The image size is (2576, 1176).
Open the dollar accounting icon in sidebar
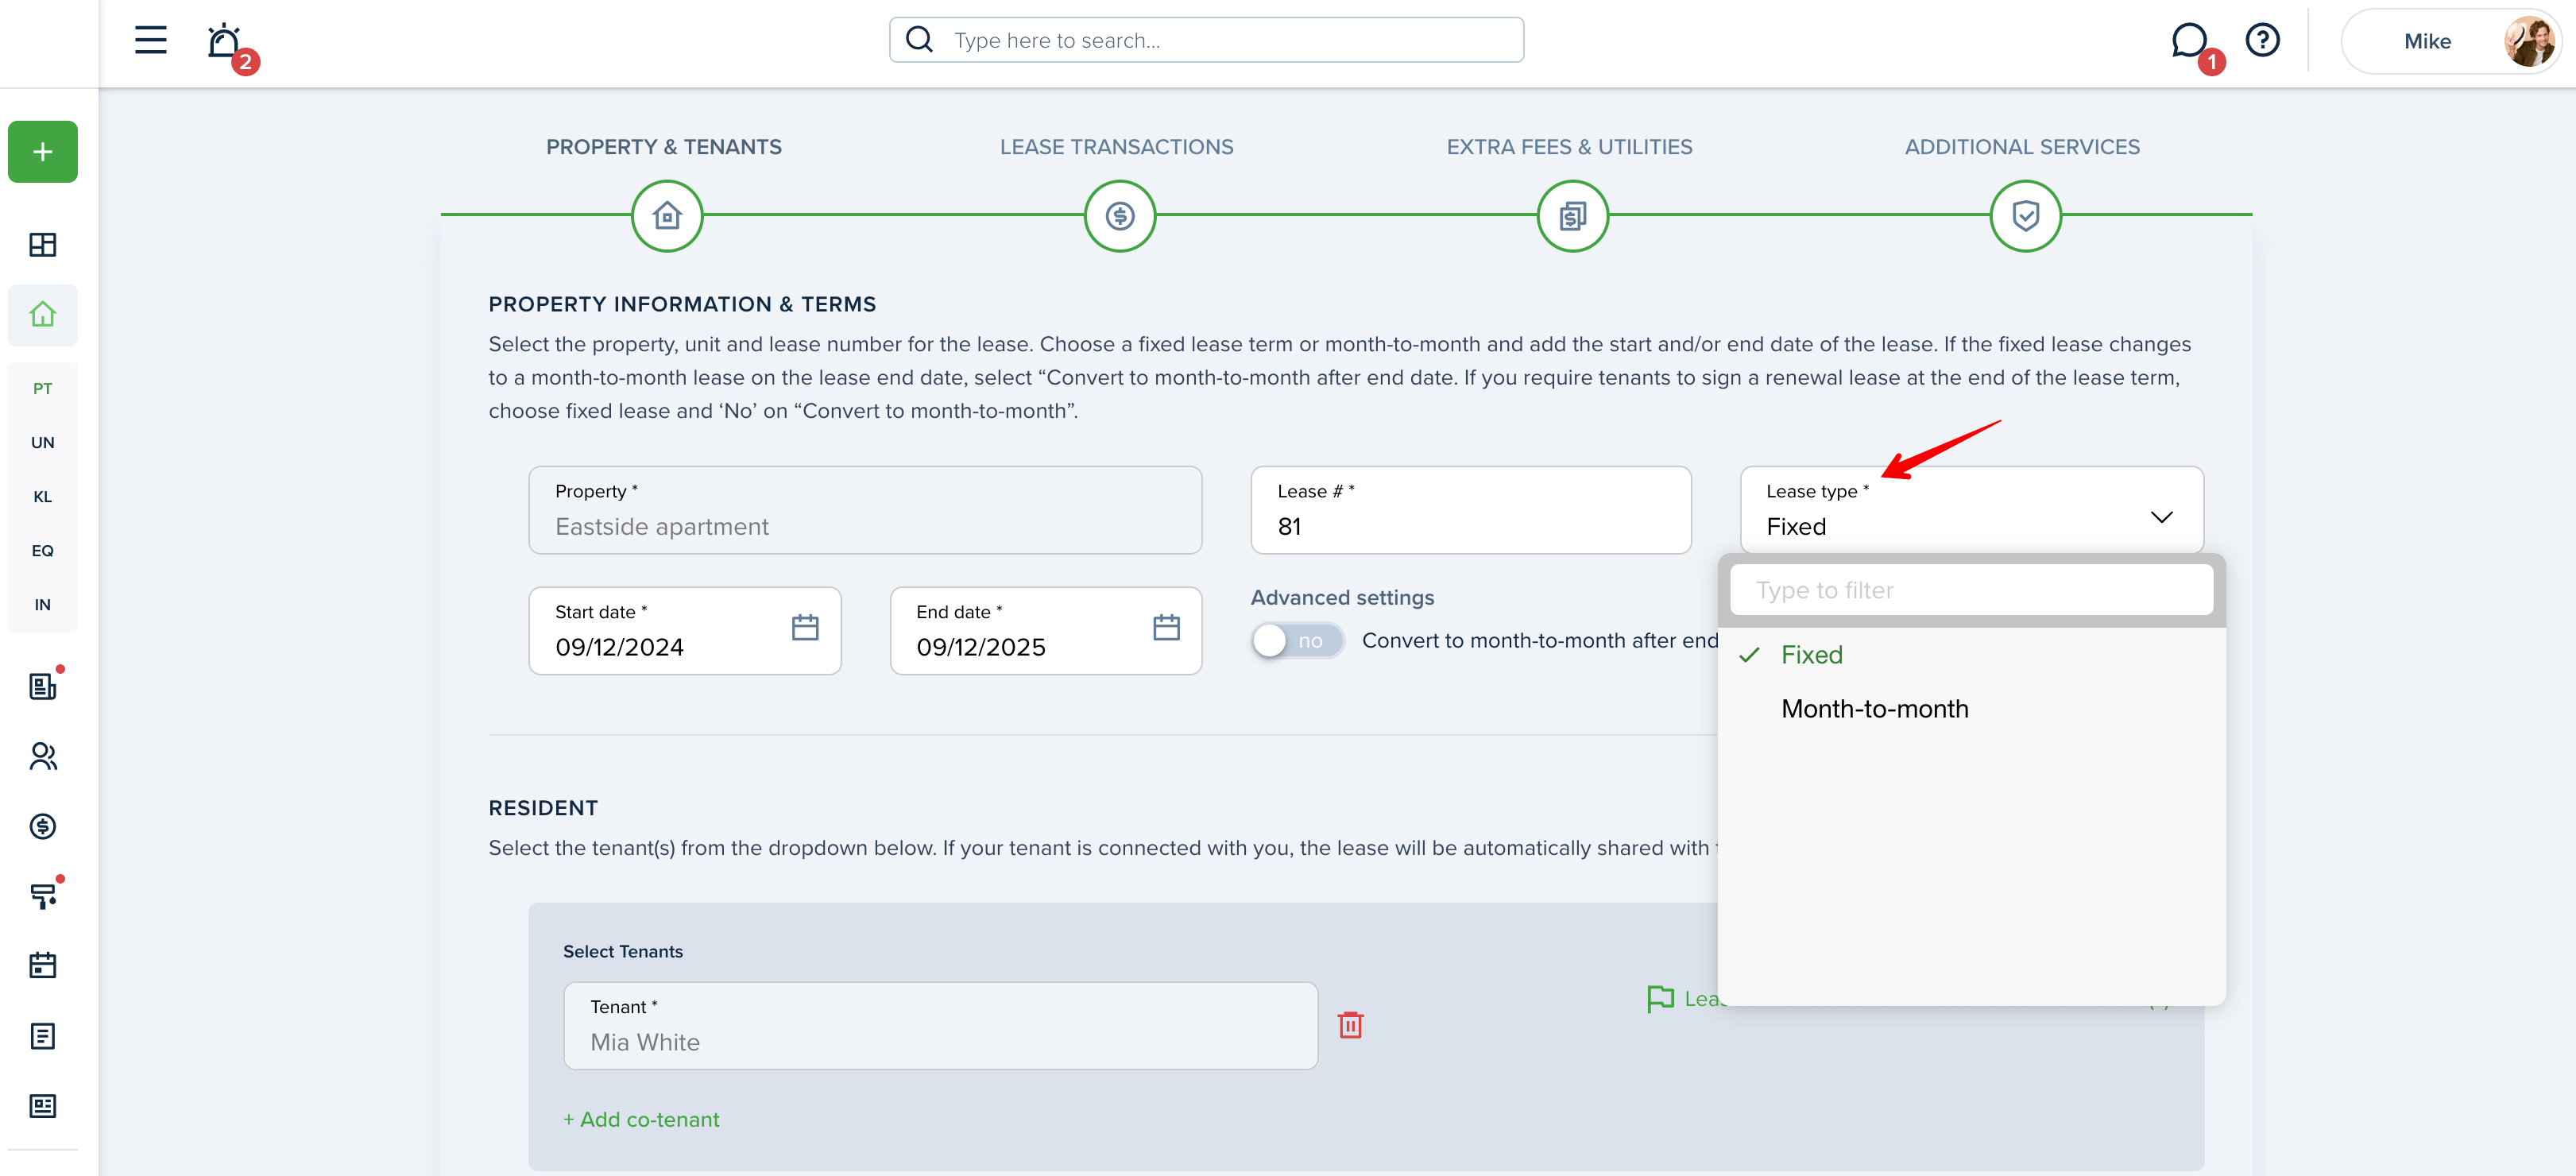43,827
